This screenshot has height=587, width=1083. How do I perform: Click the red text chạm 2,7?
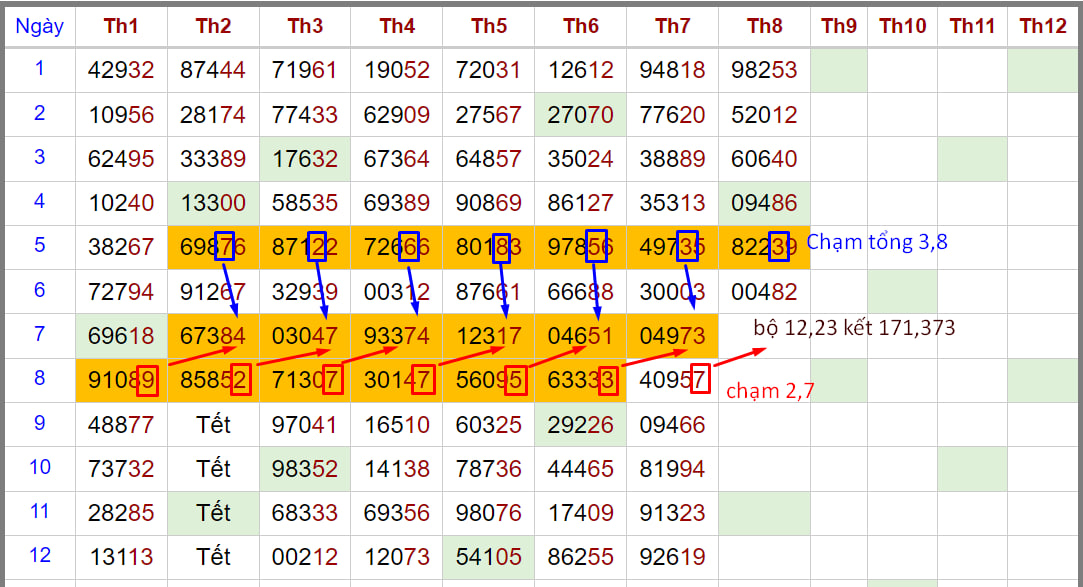coord(770,391)
